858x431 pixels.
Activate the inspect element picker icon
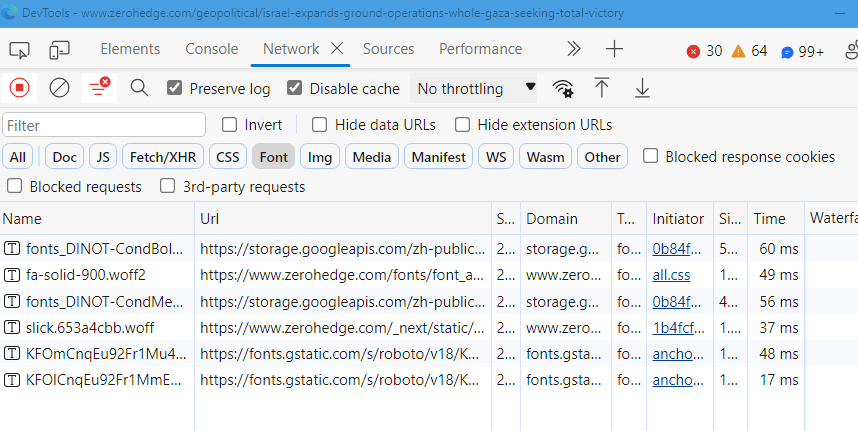[20, 50]
